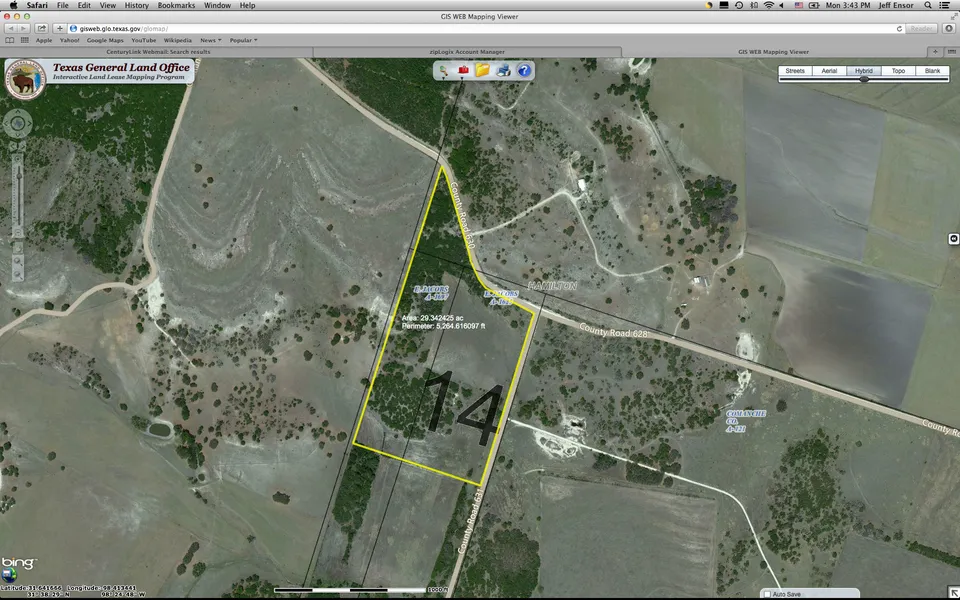Viewport: 960px width, 600px height.
Task: Switch basemap to Streets
Action: point(795,71)
